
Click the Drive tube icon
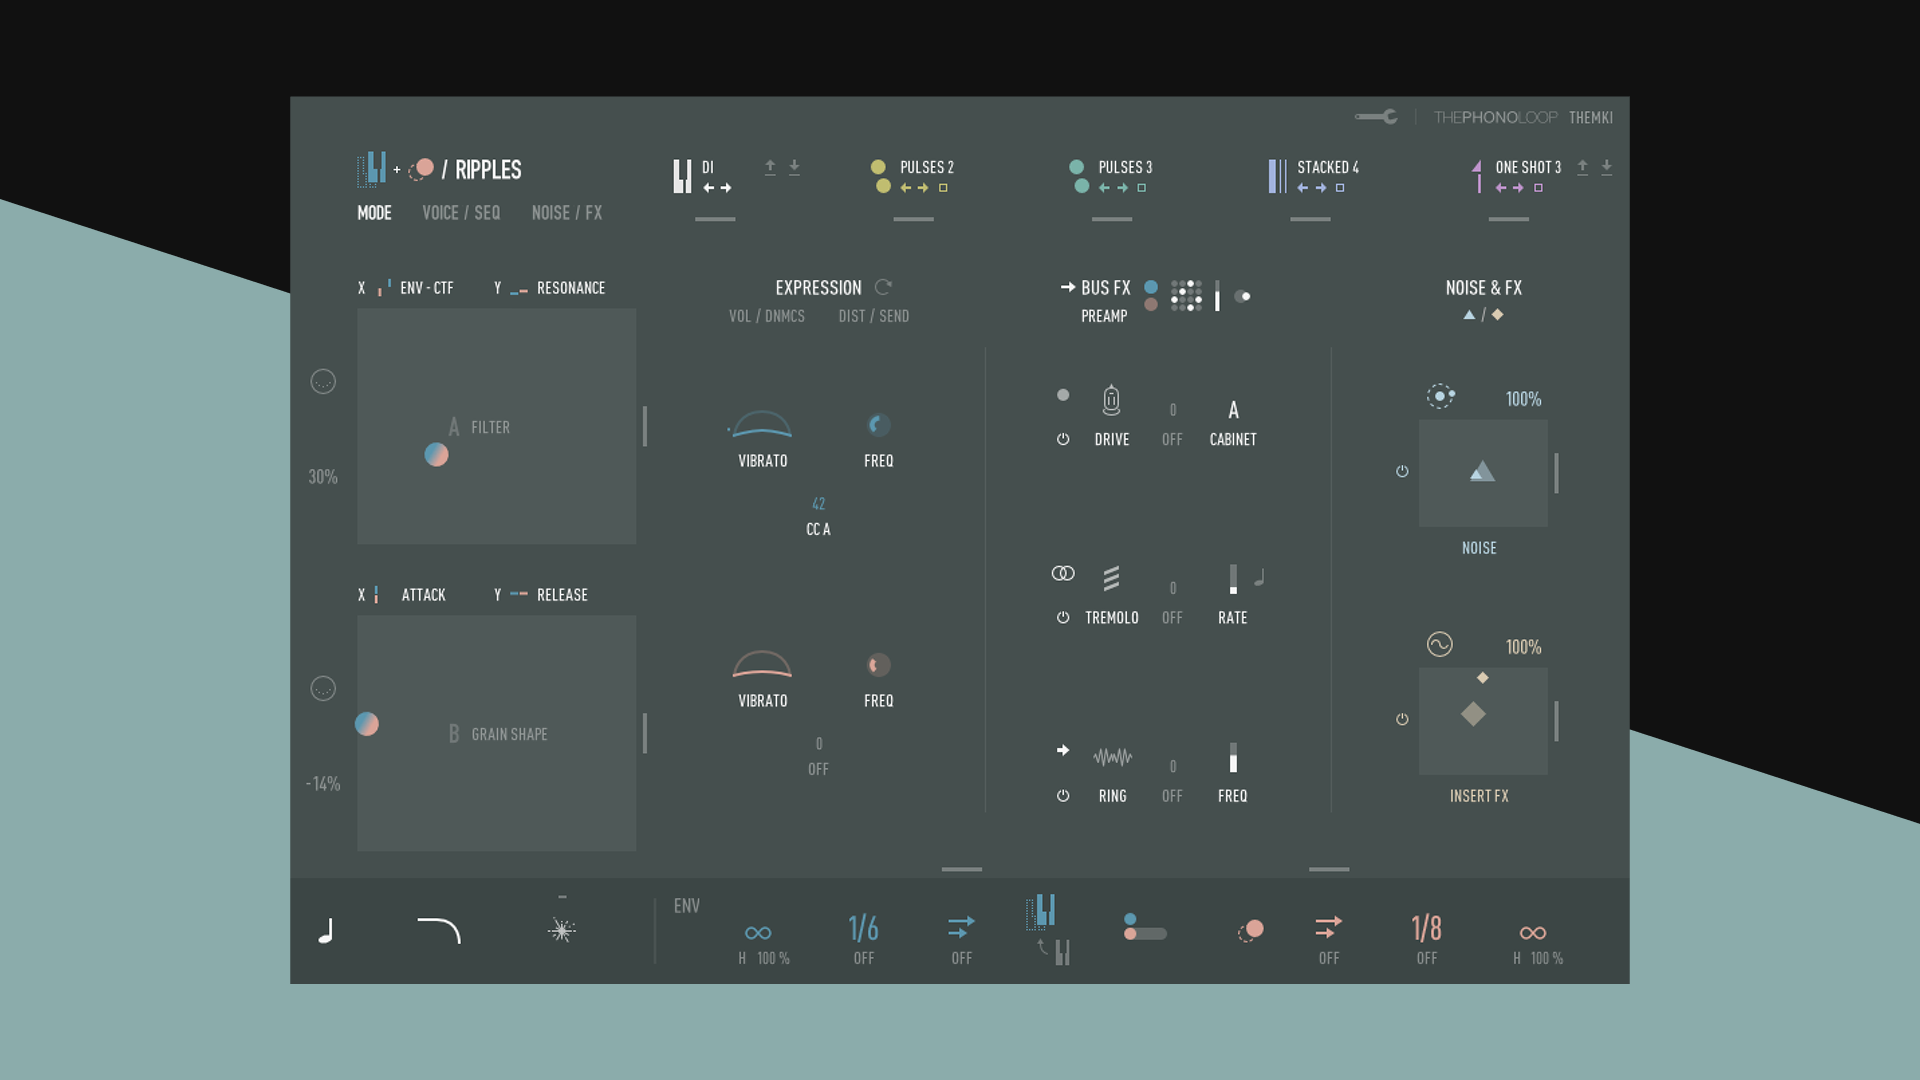click(1111, 400)
